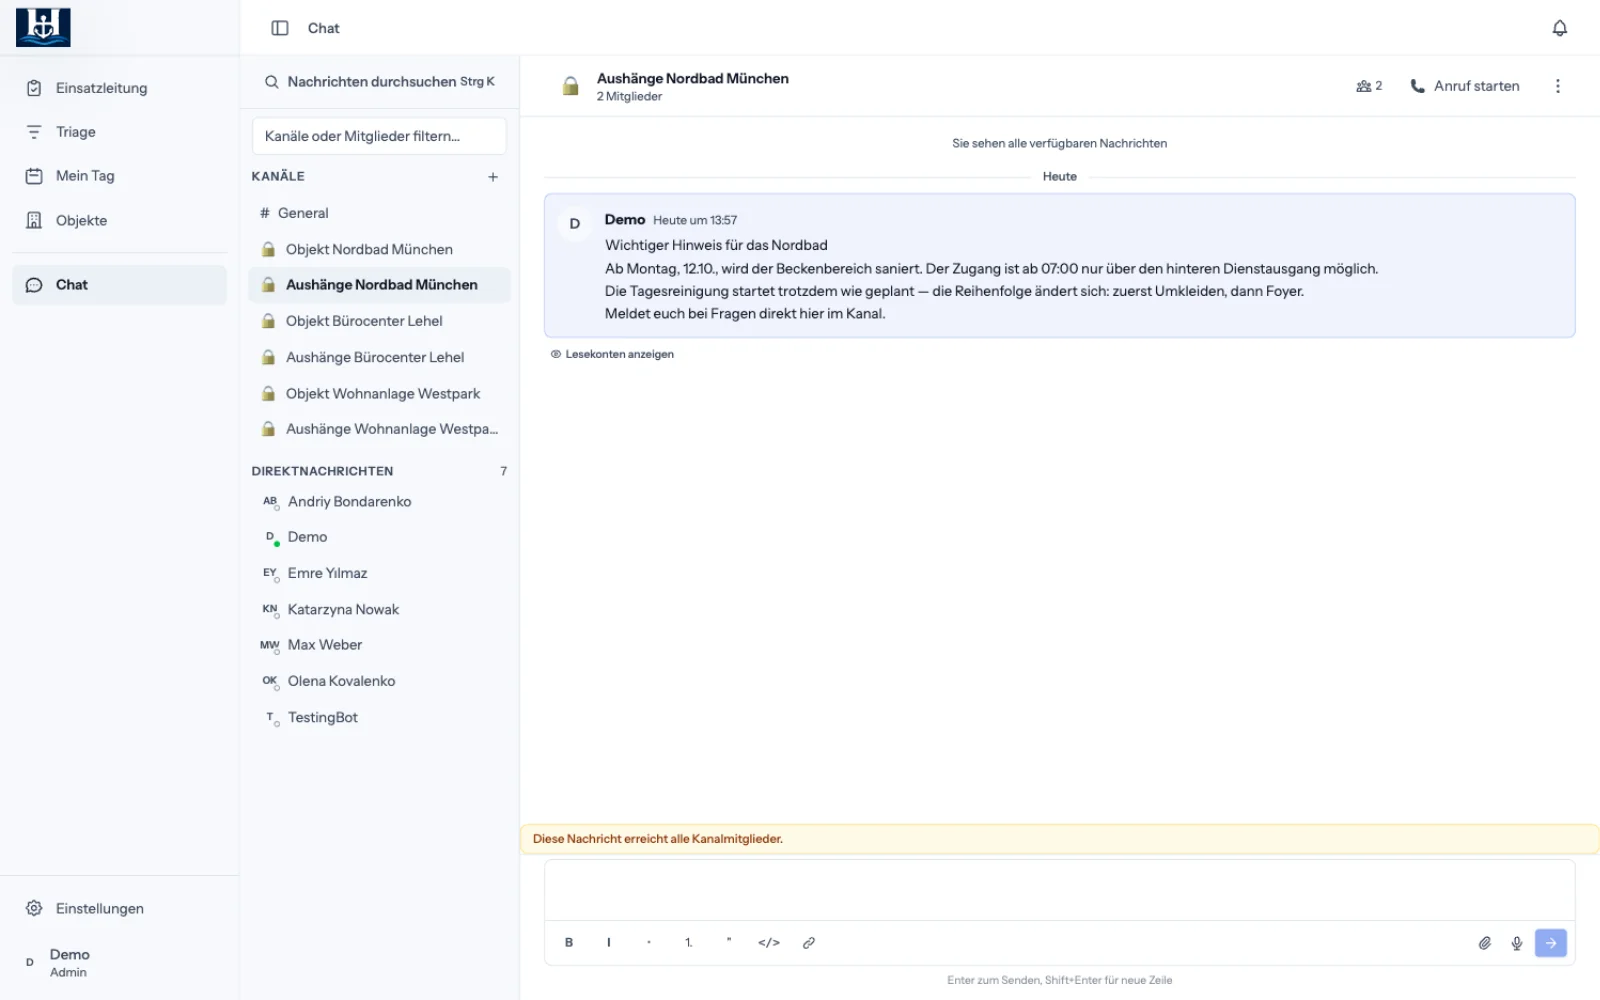Send the message with arrow button
Image resolution: width=1600 pixels, height=1000 pixels.
point(1551,943)
